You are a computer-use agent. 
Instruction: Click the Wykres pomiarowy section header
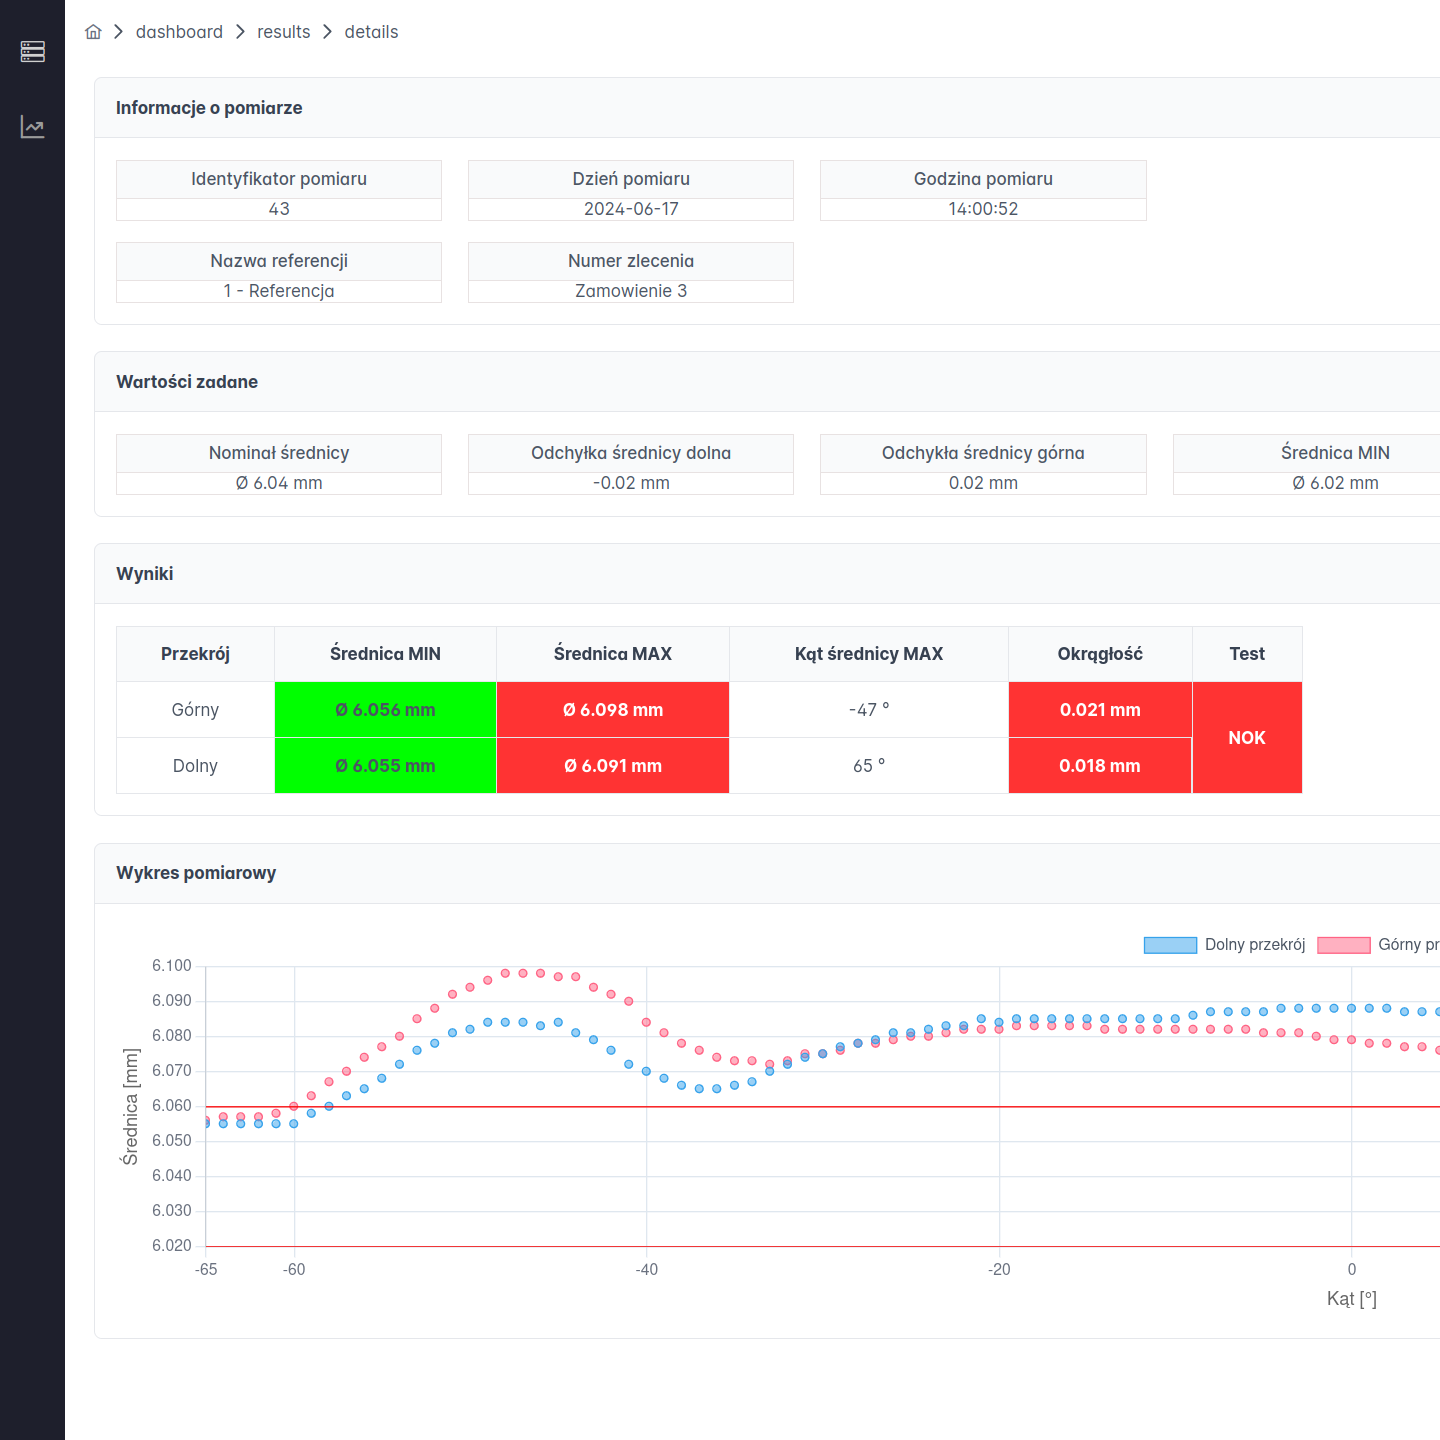coord(196,873)
